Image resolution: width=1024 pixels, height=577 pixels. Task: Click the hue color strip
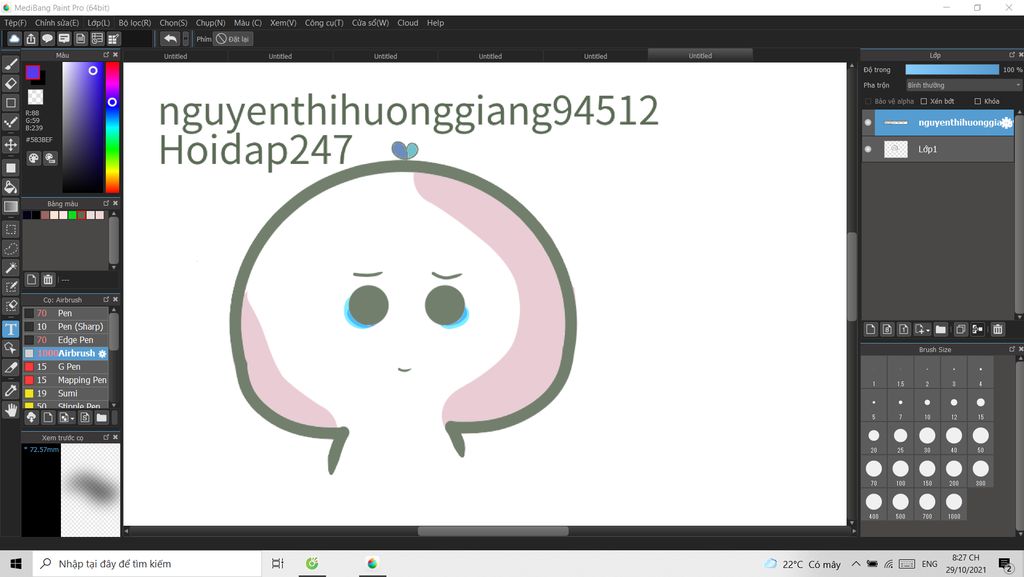tap(112, 127)
